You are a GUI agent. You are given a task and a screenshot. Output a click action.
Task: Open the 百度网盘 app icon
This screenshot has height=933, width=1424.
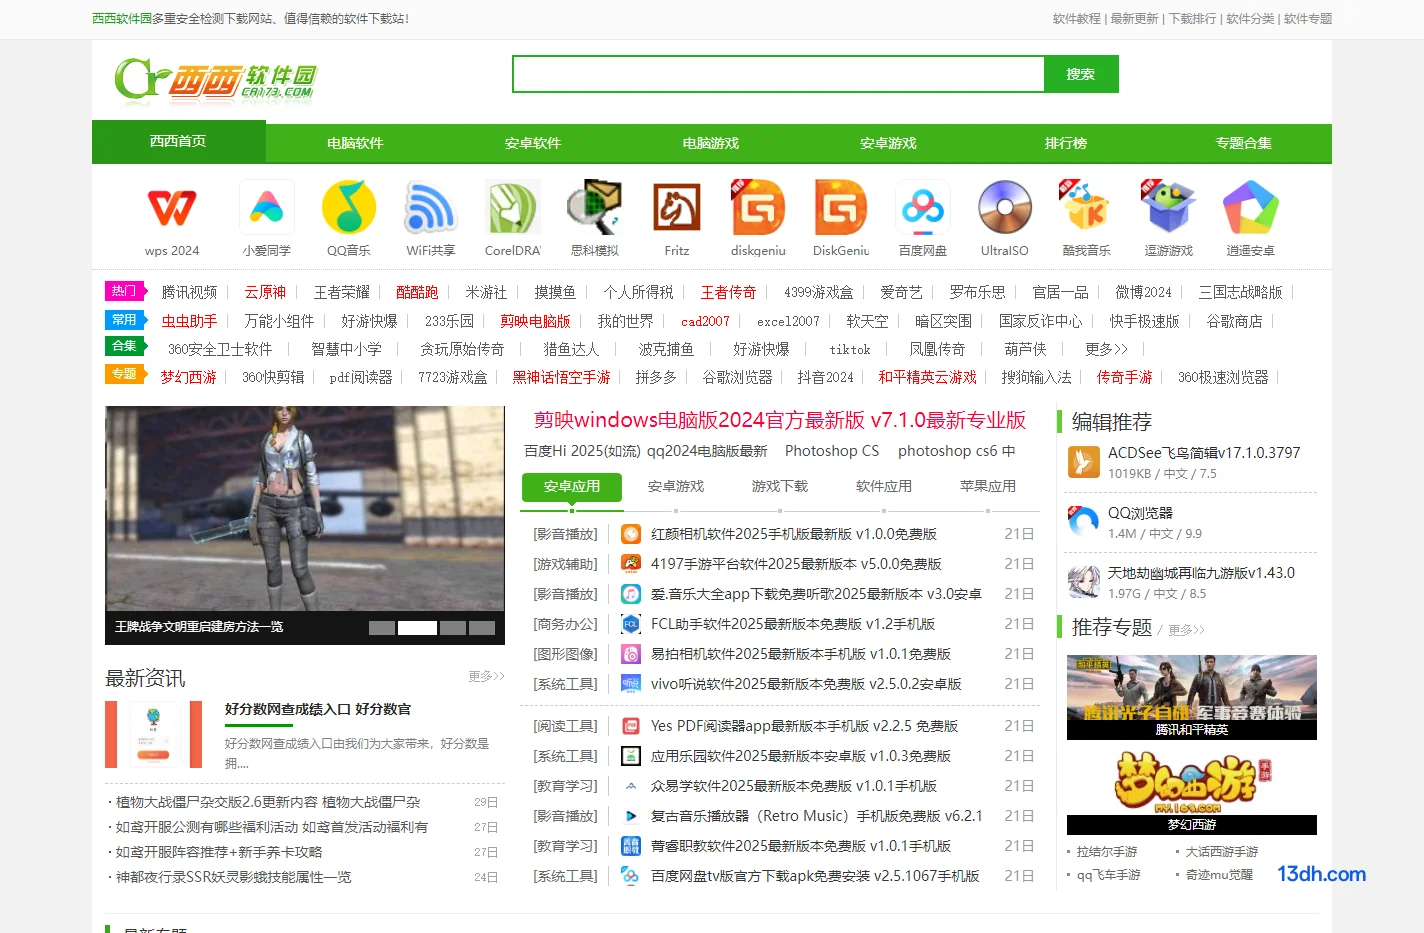tap(923, 208)
